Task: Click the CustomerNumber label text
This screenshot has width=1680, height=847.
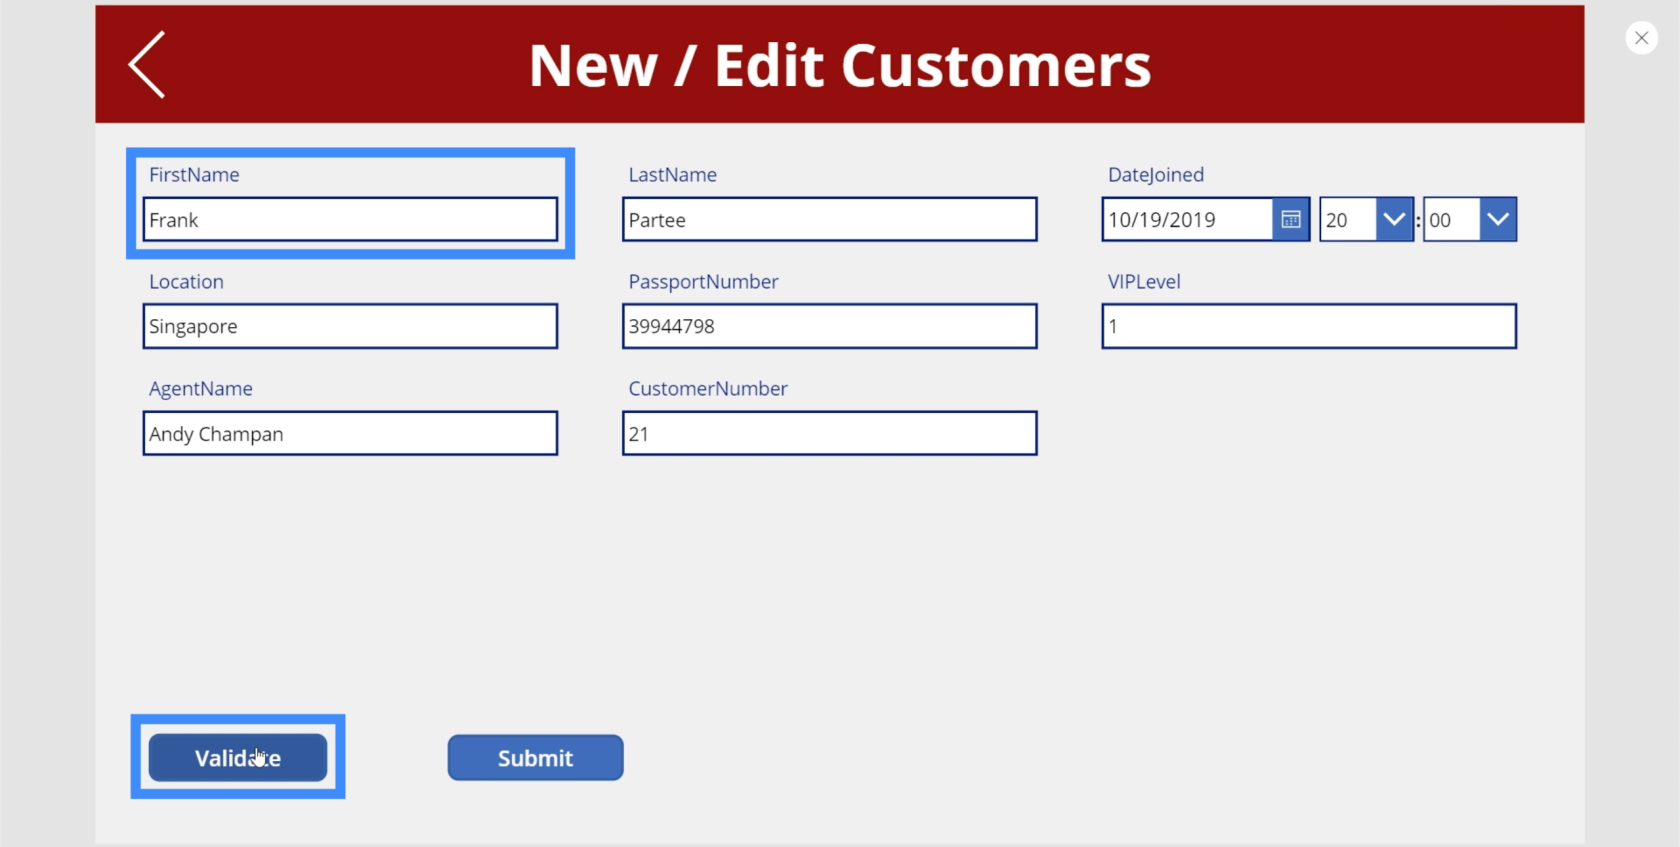Action: click(708, 389)
